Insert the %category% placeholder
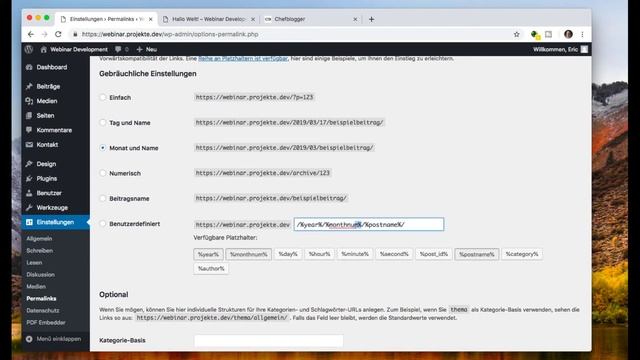 pos(522,254)
